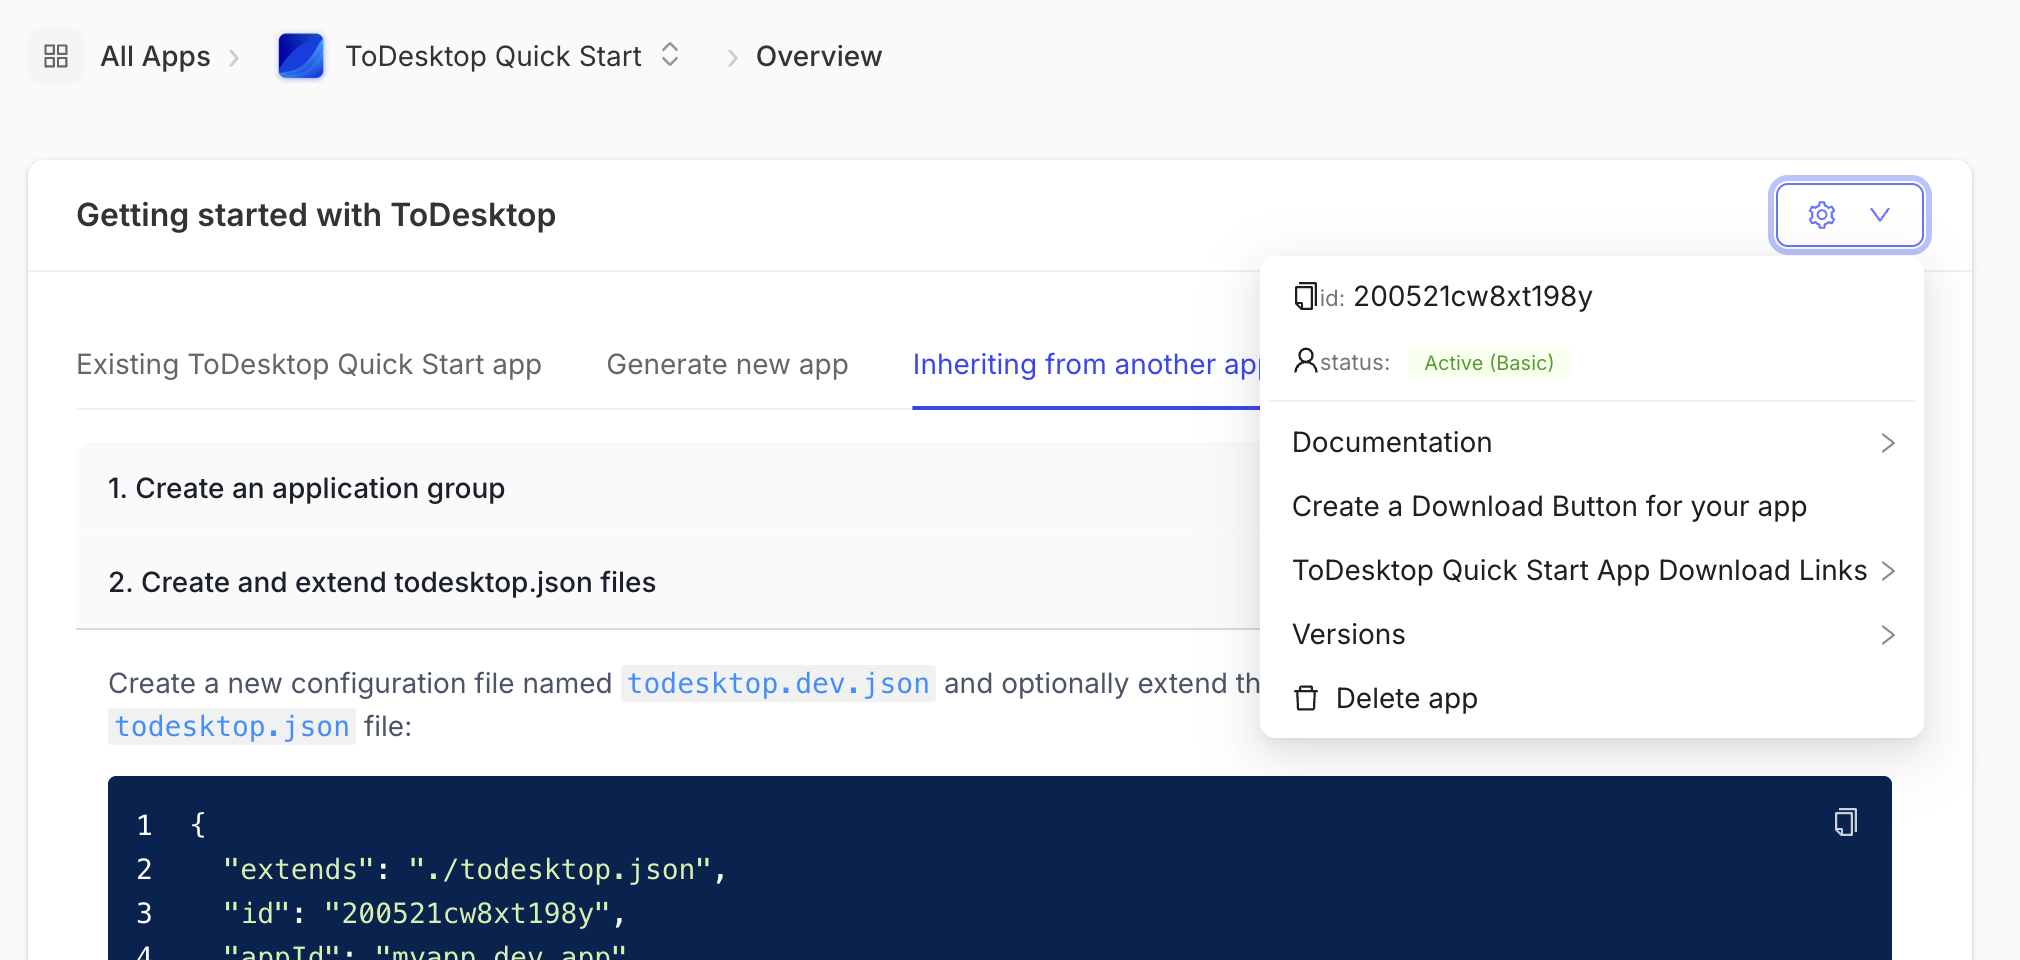
Task: Select Create a Download Button for your app
Action: pyautogui.click(x=1592, y=506)
